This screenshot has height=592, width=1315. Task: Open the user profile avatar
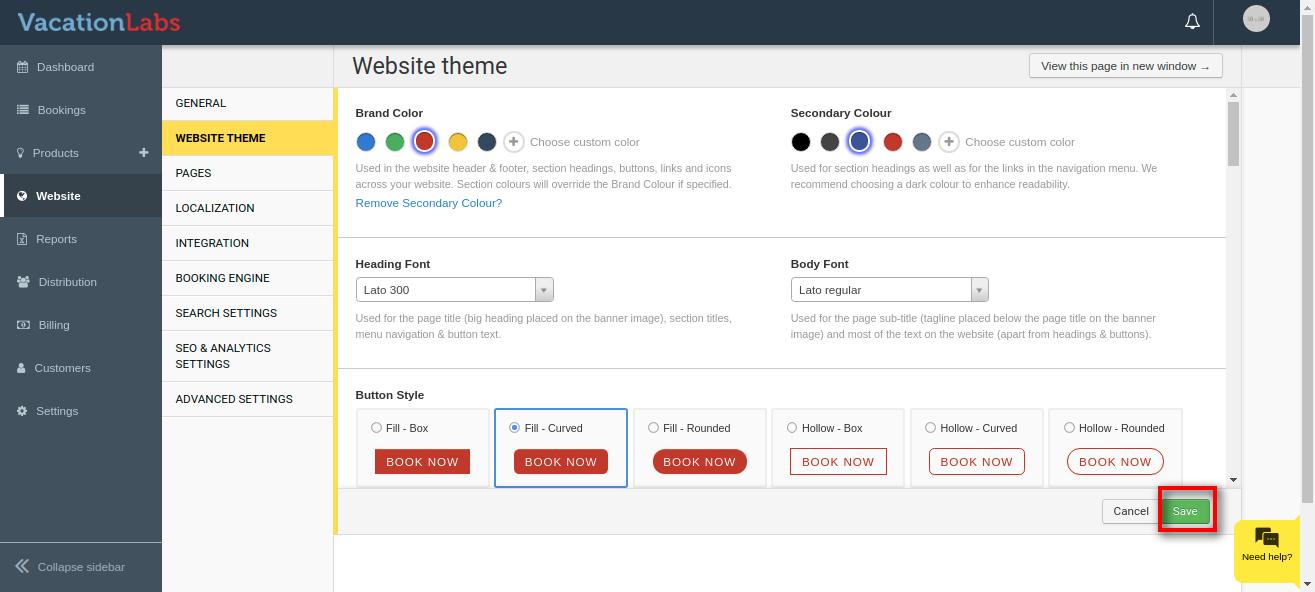click(1255, 19)
